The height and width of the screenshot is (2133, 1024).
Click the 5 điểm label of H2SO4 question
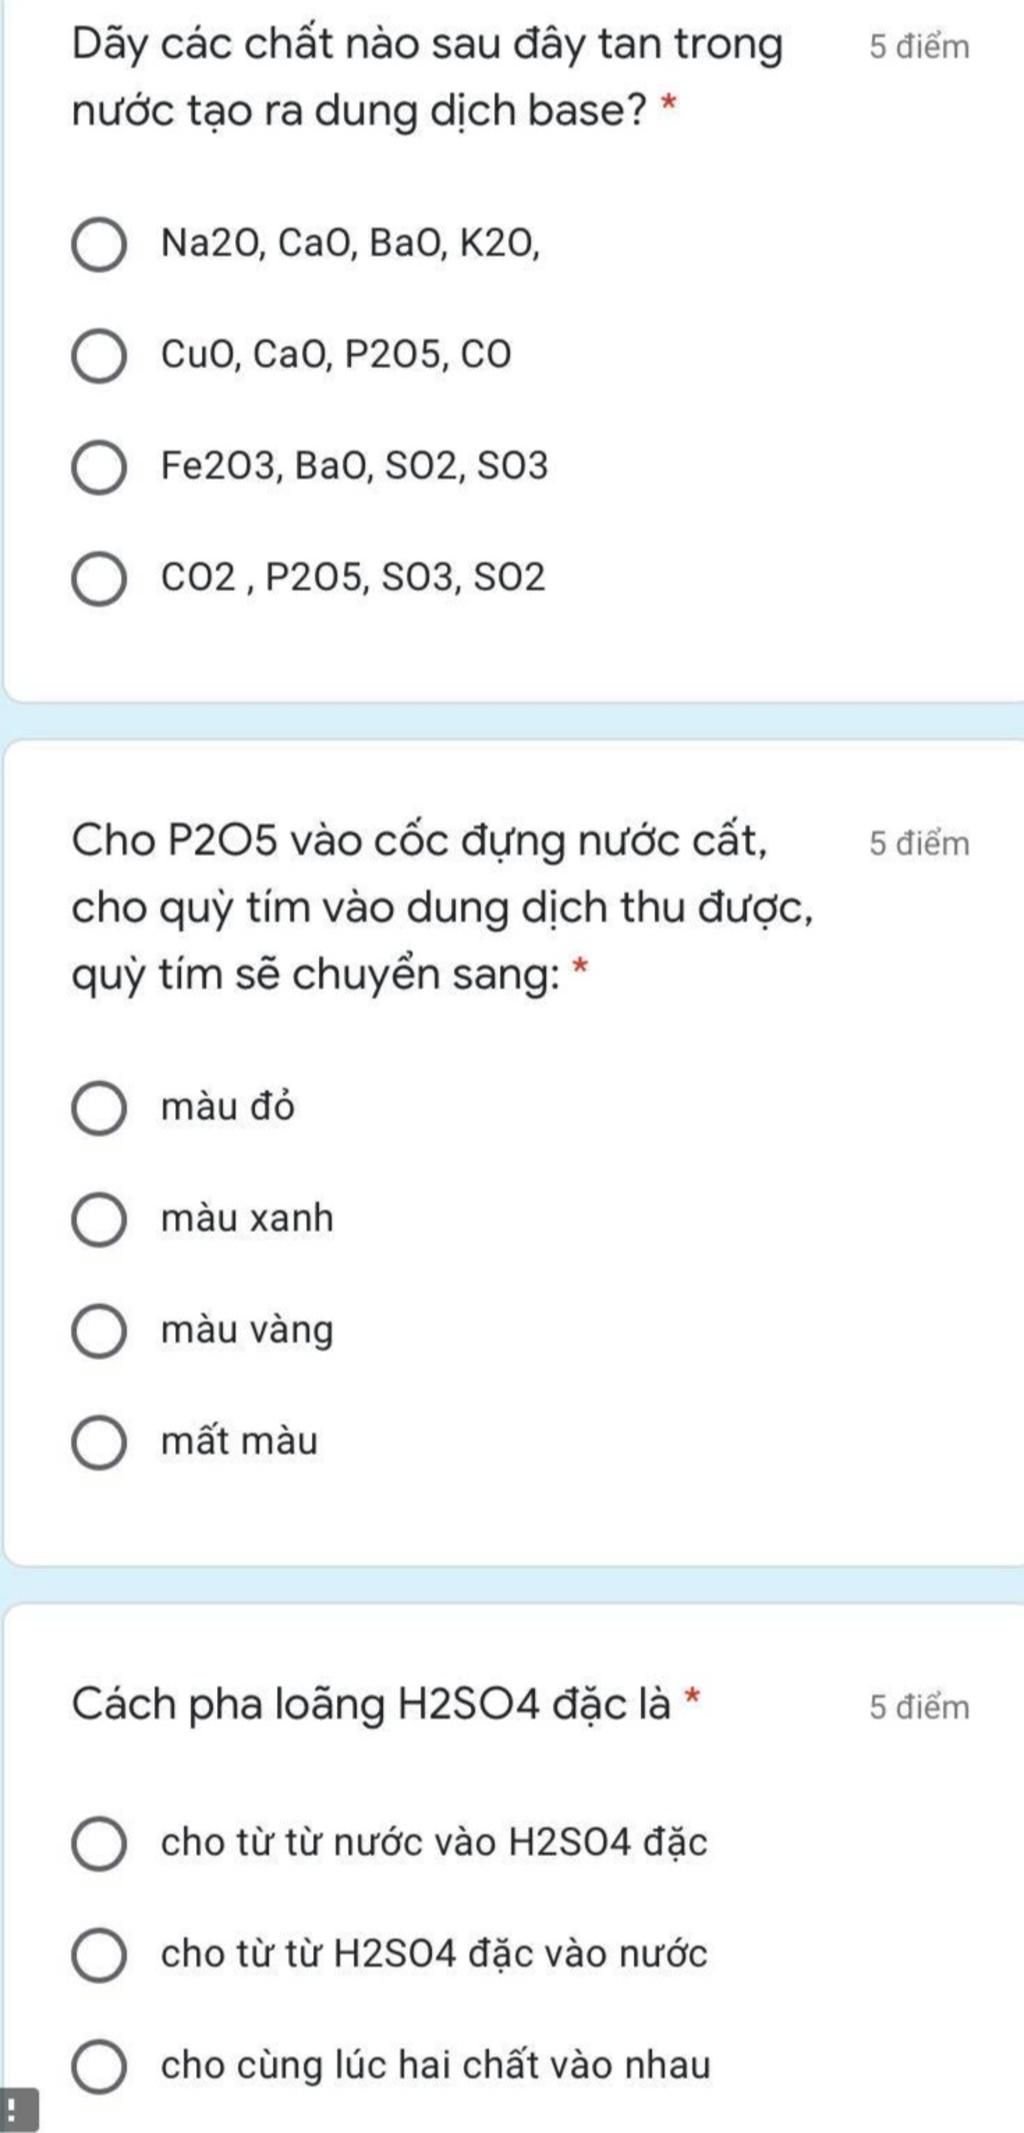(919, 1706)
